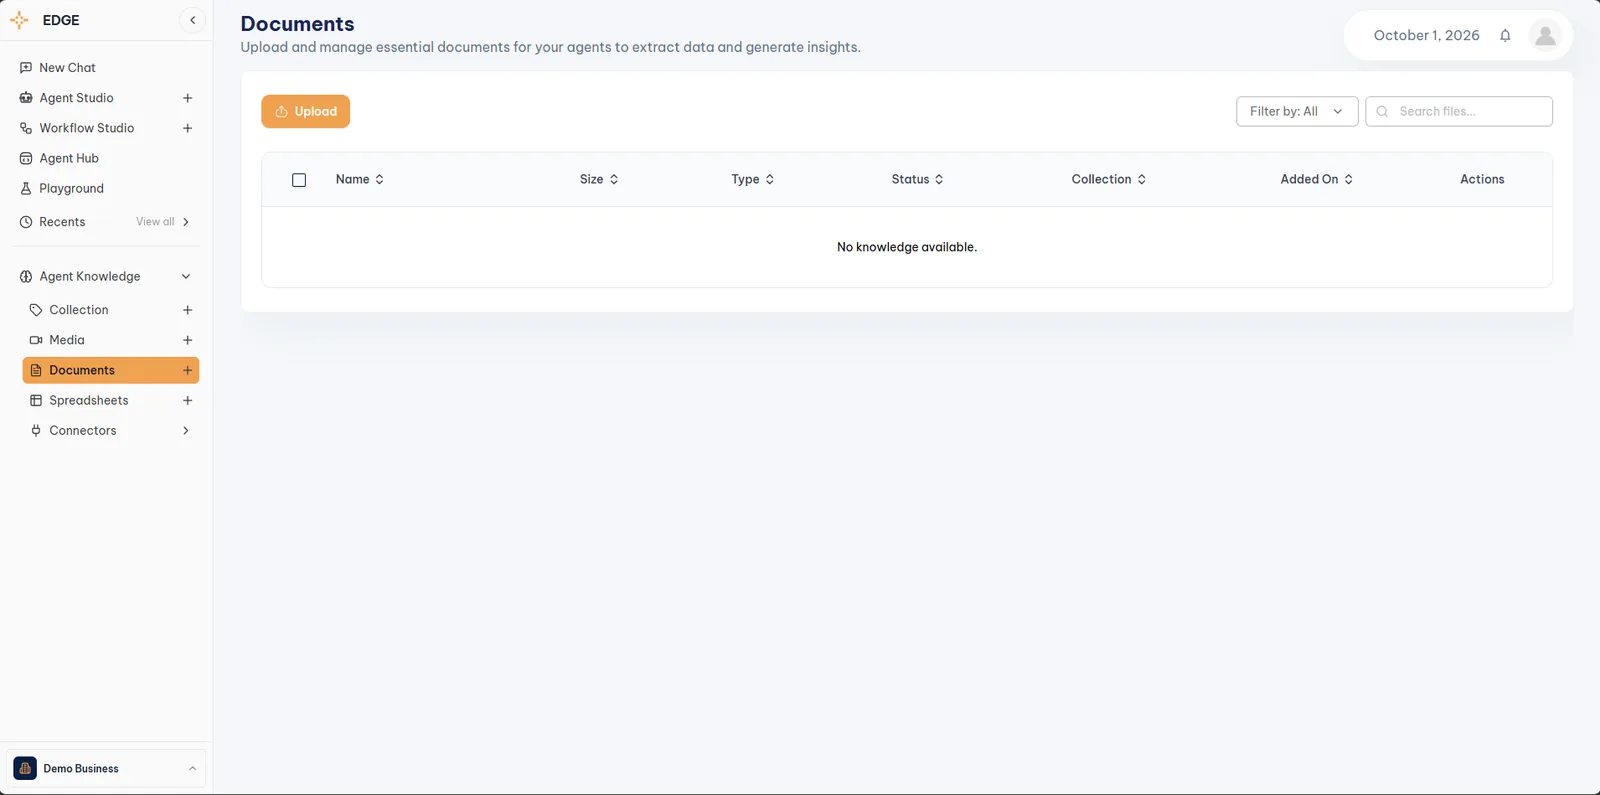Screen dimensions: 1600x795
Task: Add a new collection with plus icon
Action: (x=187, y=310)
